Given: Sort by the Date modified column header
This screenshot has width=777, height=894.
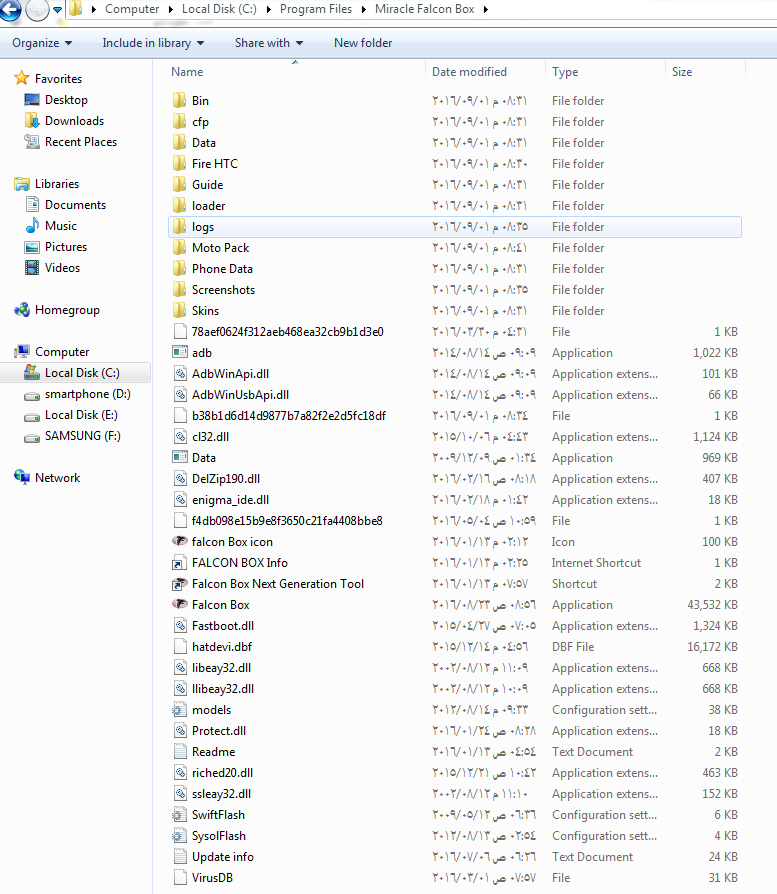Looking at the screenshot, I should pyautogui.click(x=485, y=72).
